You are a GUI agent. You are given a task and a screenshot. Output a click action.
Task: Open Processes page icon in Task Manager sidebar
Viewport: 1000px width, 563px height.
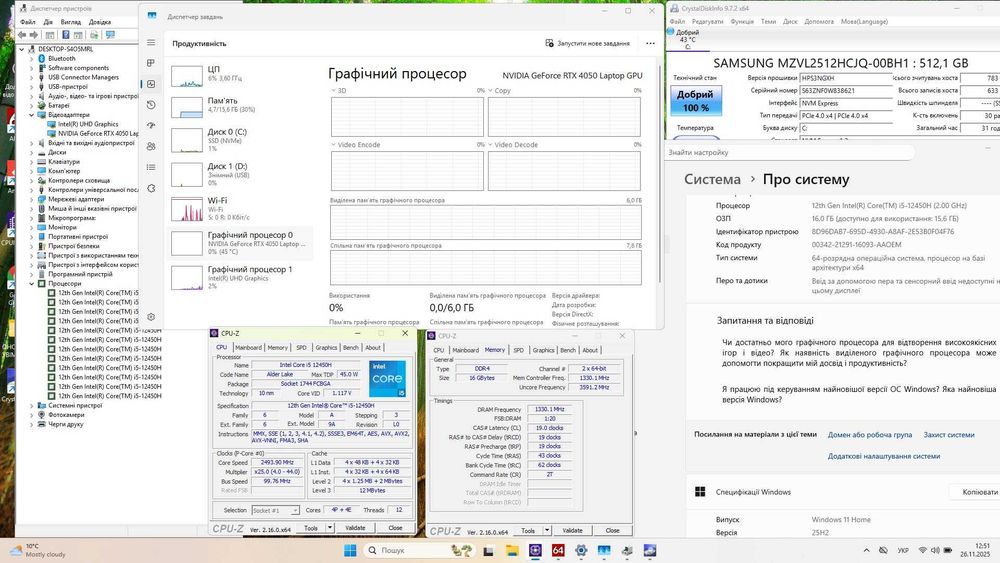(x=151, y=63)
